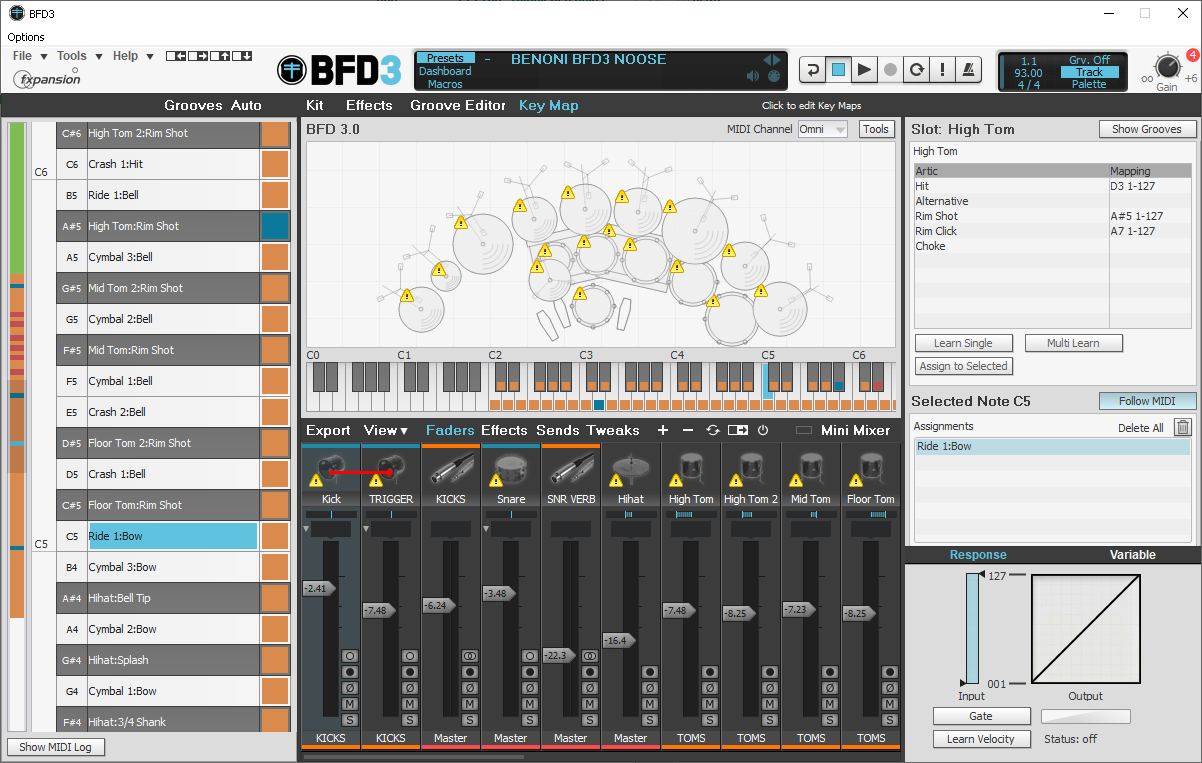Mute the Kick channel
Image resolution: width=1202 pixels, height=763 pixels.
(x=350, y=704)
